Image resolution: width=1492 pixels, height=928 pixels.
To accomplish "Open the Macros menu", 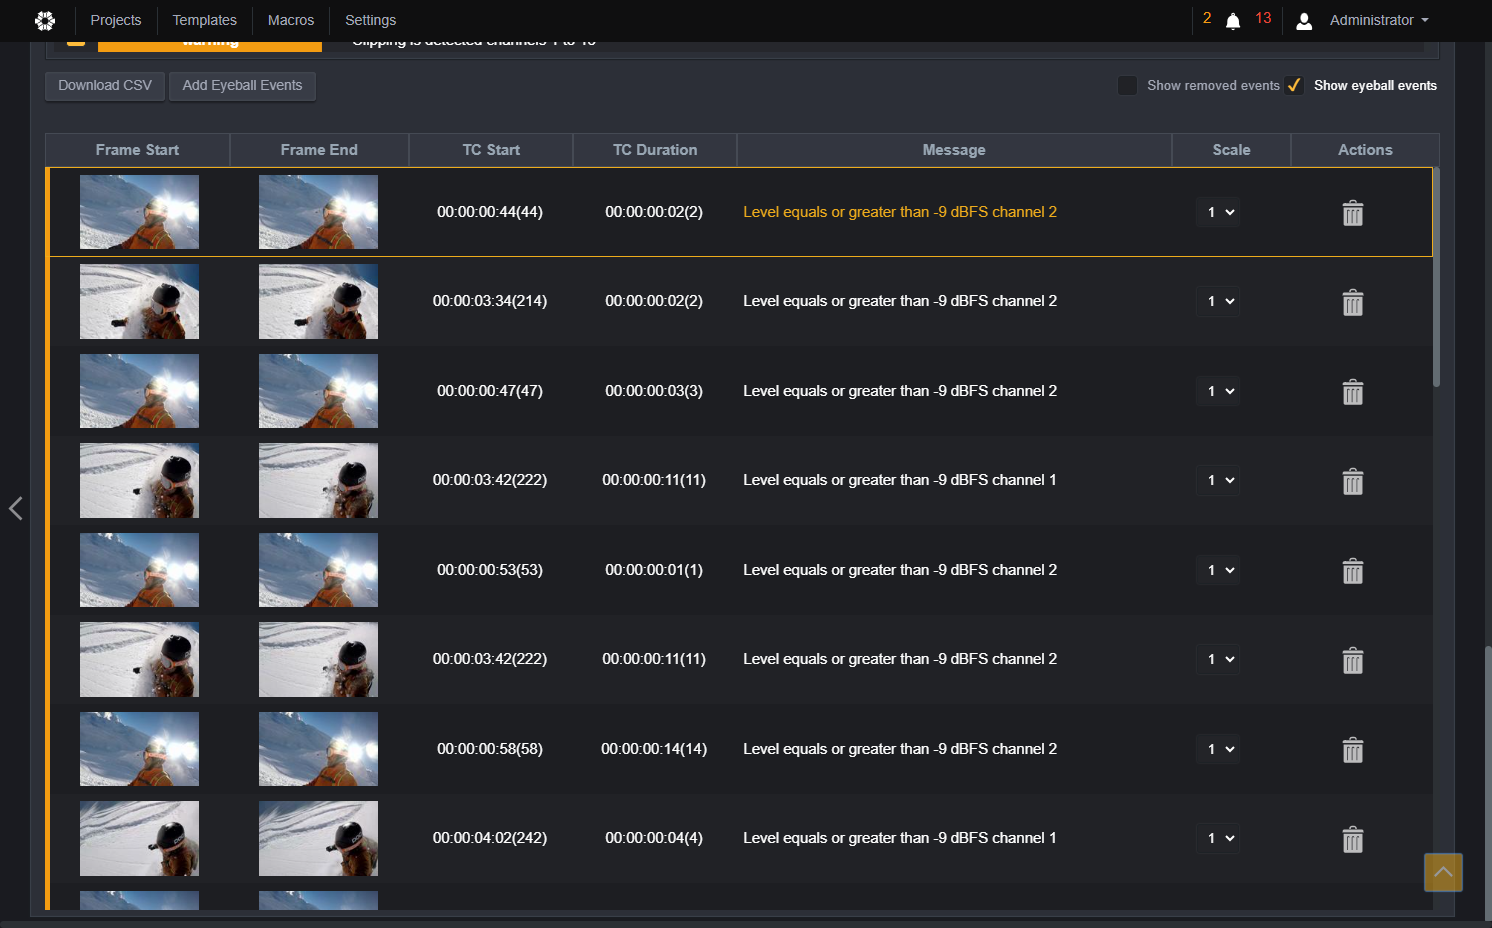I will click(x=291, y=20).
